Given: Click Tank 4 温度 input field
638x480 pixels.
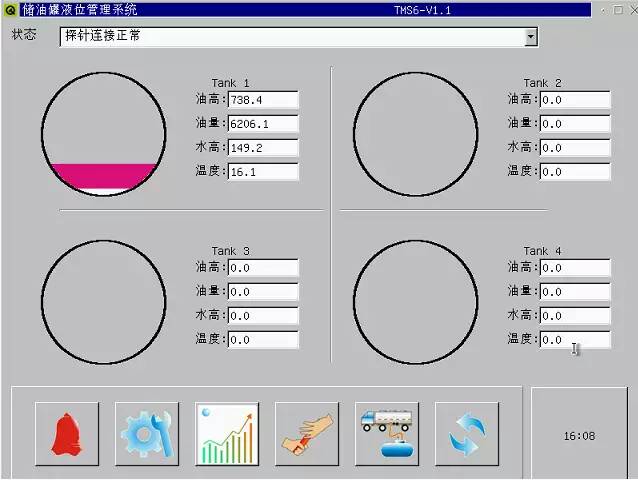Looking at the screenshot, I should (575, 340).
